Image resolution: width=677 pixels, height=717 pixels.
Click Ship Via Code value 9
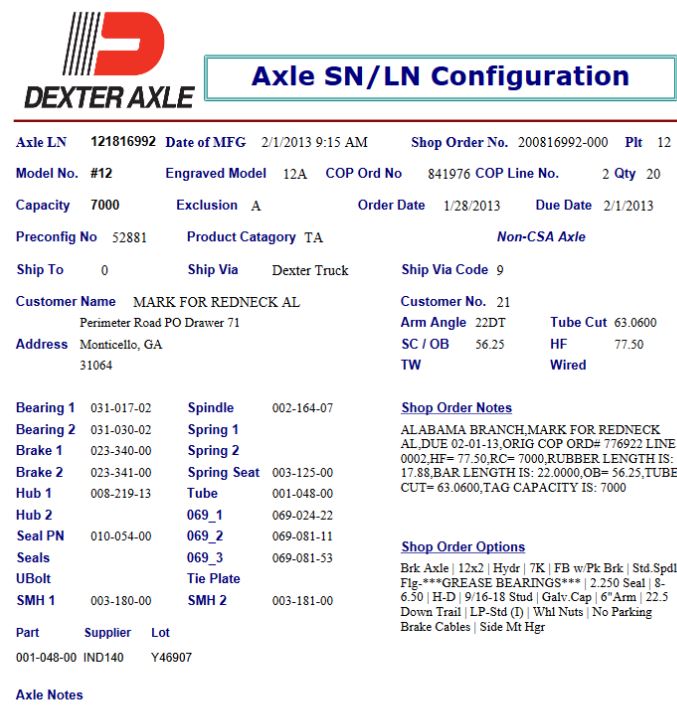[x=500, y=270]
